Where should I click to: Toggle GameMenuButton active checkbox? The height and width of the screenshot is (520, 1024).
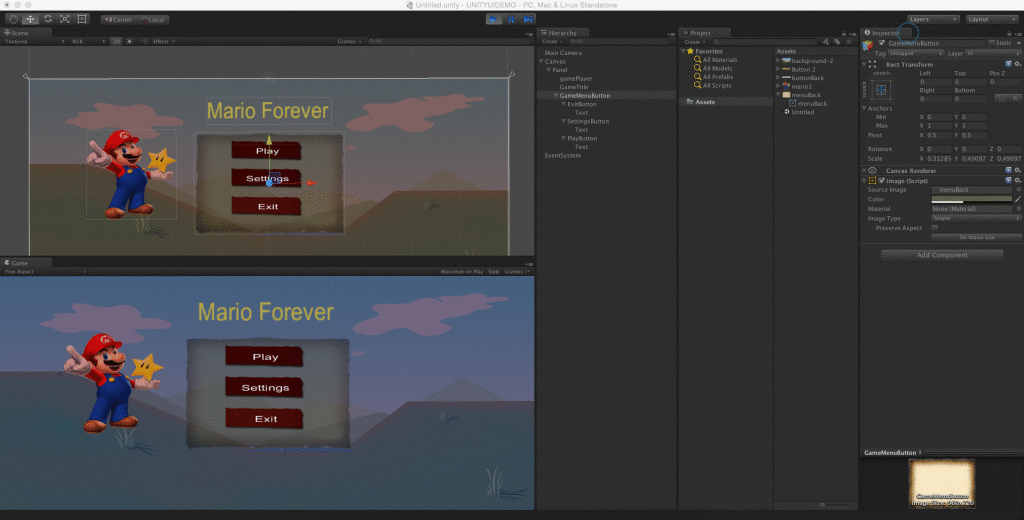882,43
